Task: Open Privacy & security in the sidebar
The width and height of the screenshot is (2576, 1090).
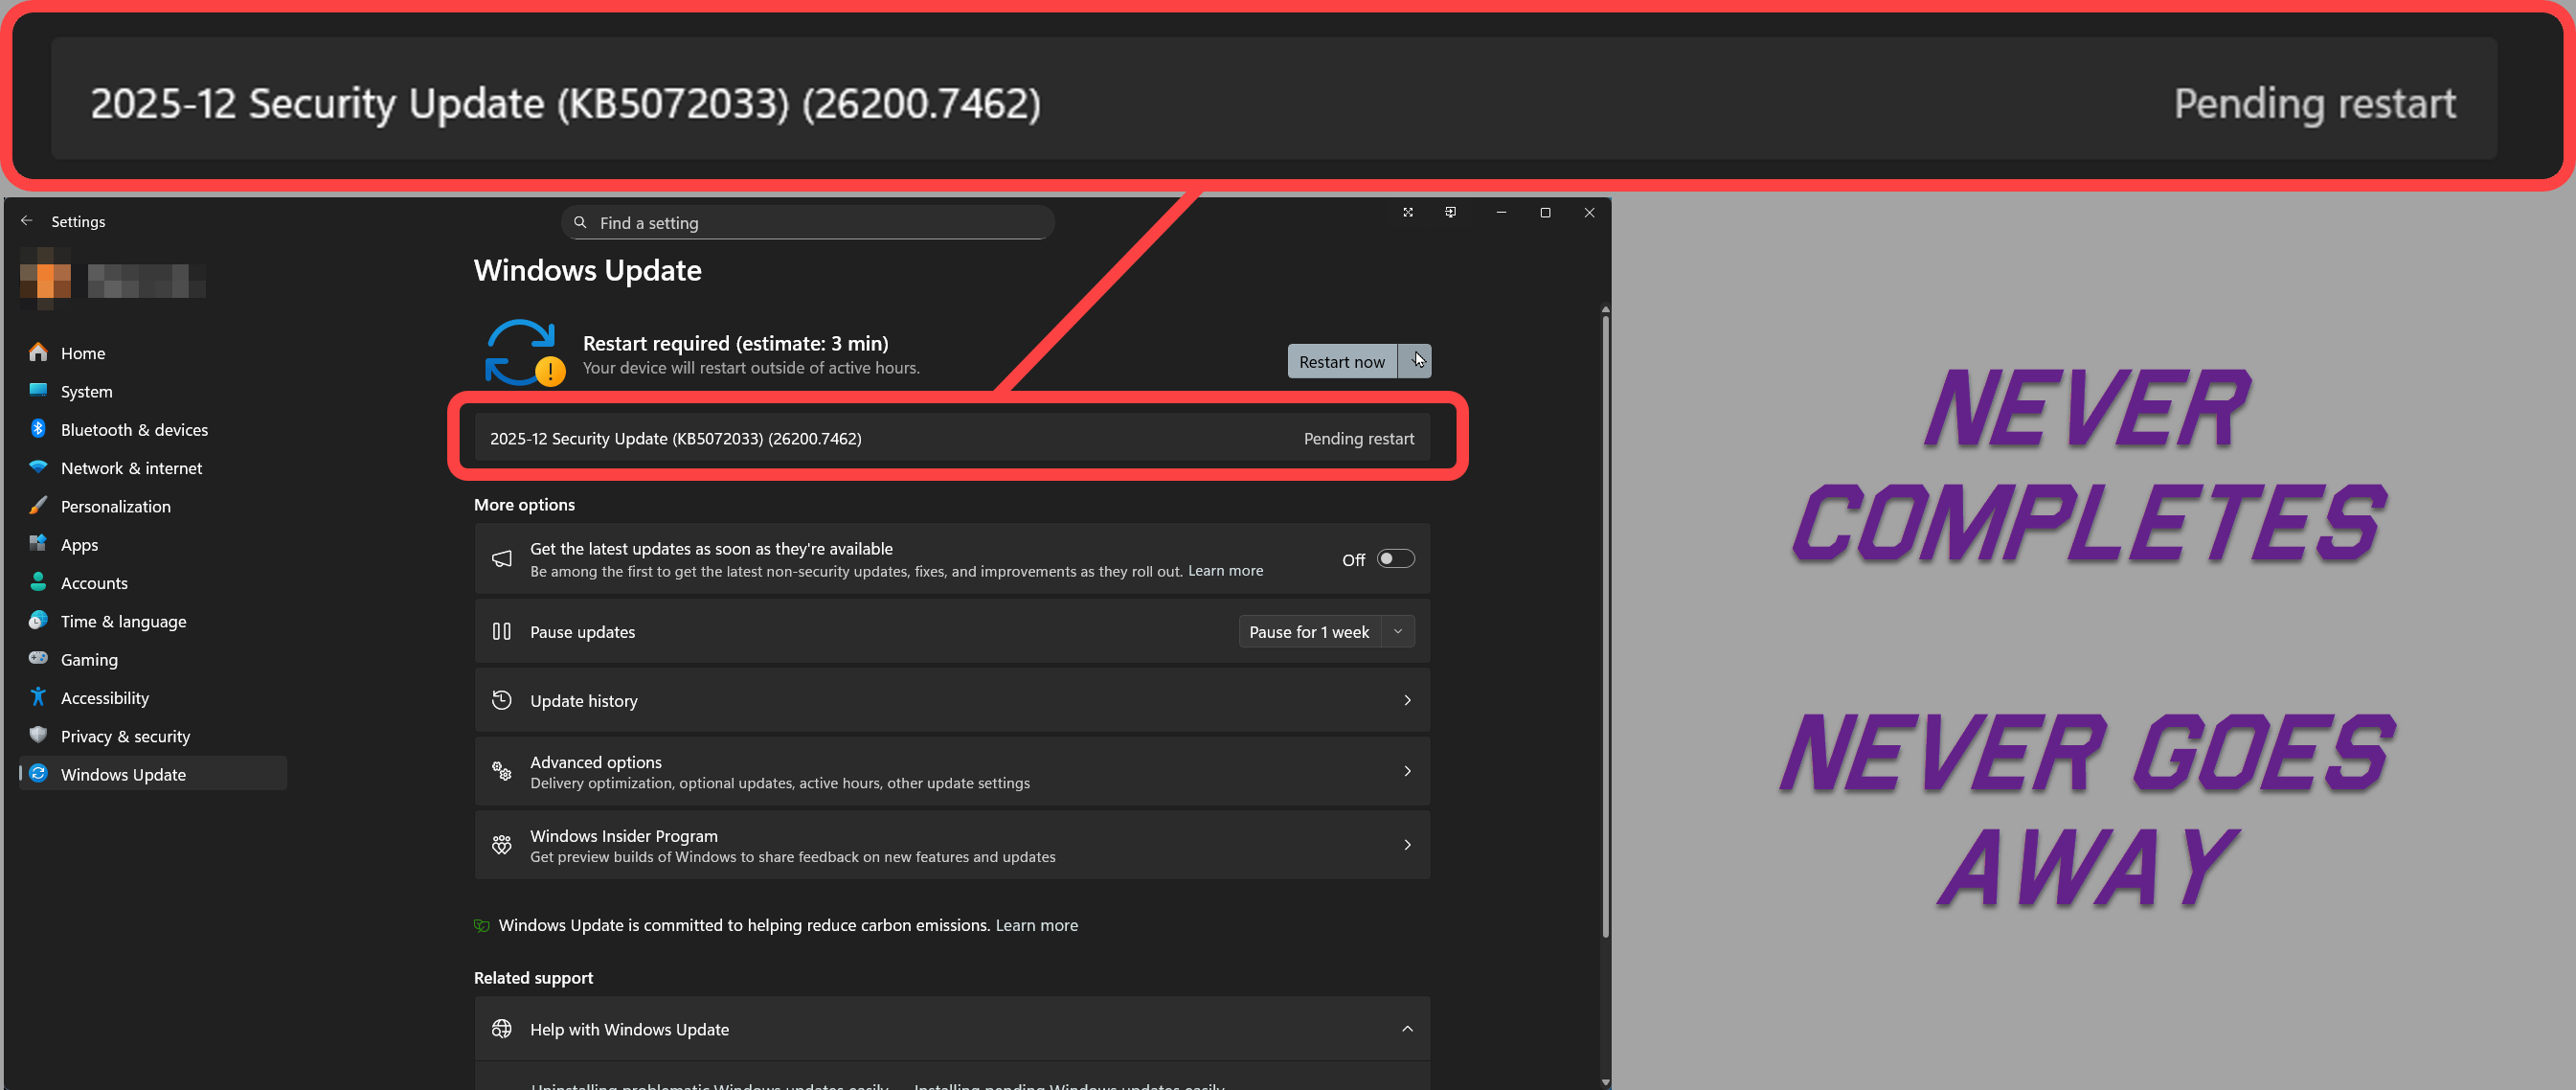Action: [x=153, y=736]
